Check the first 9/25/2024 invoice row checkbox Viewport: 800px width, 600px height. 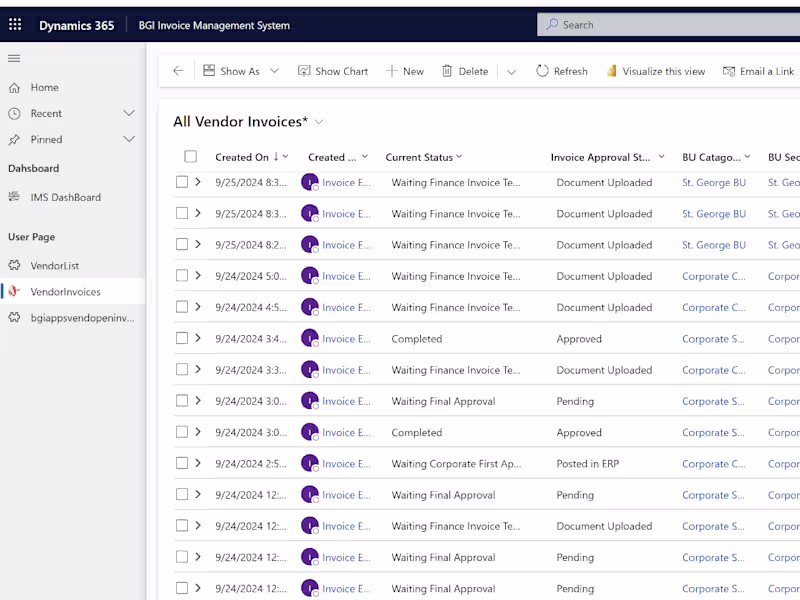point(181,182)
